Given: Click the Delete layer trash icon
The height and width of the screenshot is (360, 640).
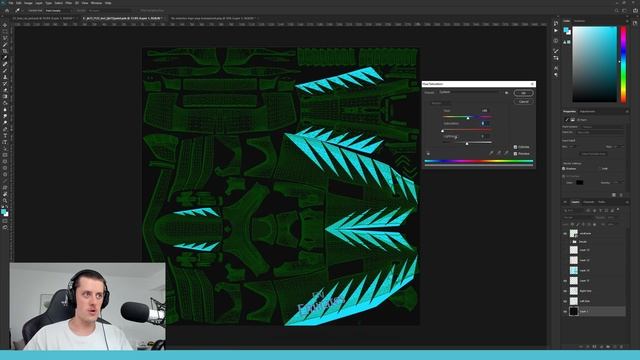Looking at the screenshot, I should click(x=621, y=347).
